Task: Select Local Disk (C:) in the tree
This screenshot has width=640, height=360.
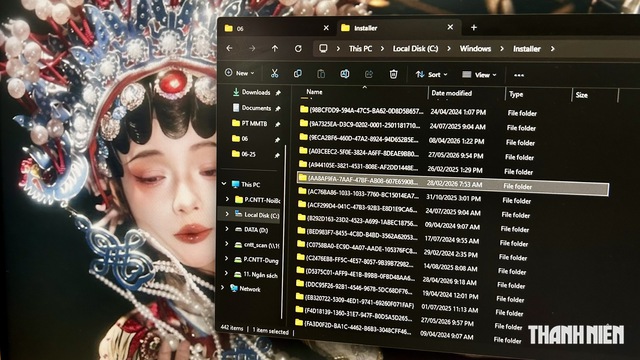Action: pos(257,215)
